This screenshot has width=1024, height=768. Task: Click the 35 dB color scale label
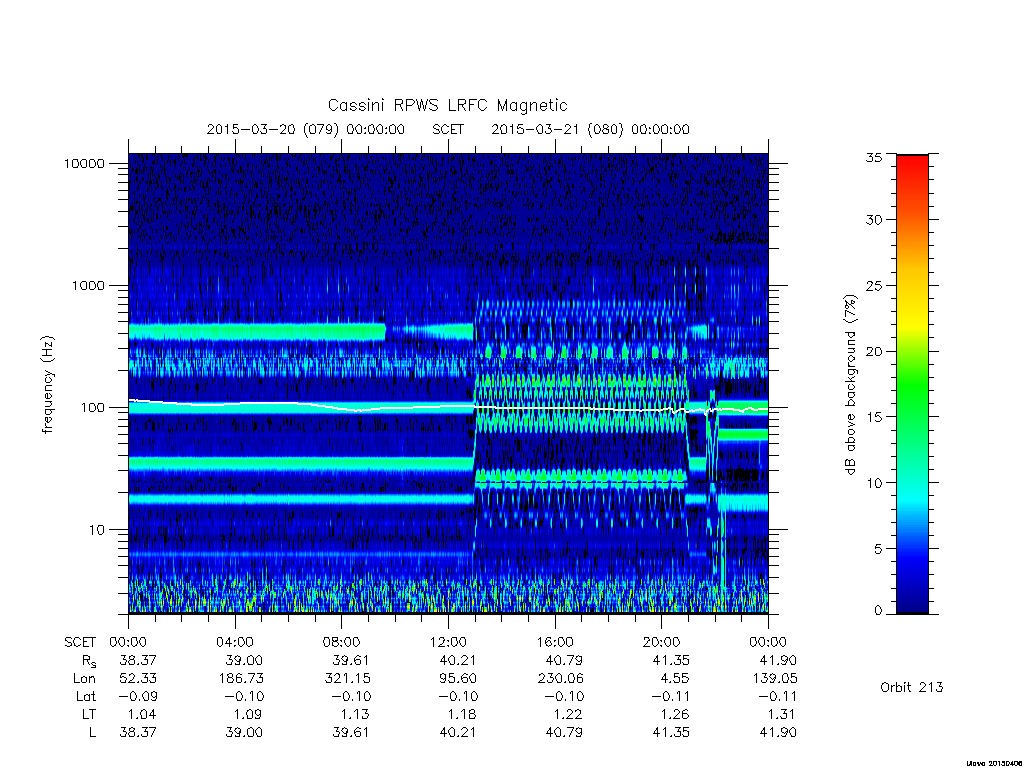click(x=873, y=157)
